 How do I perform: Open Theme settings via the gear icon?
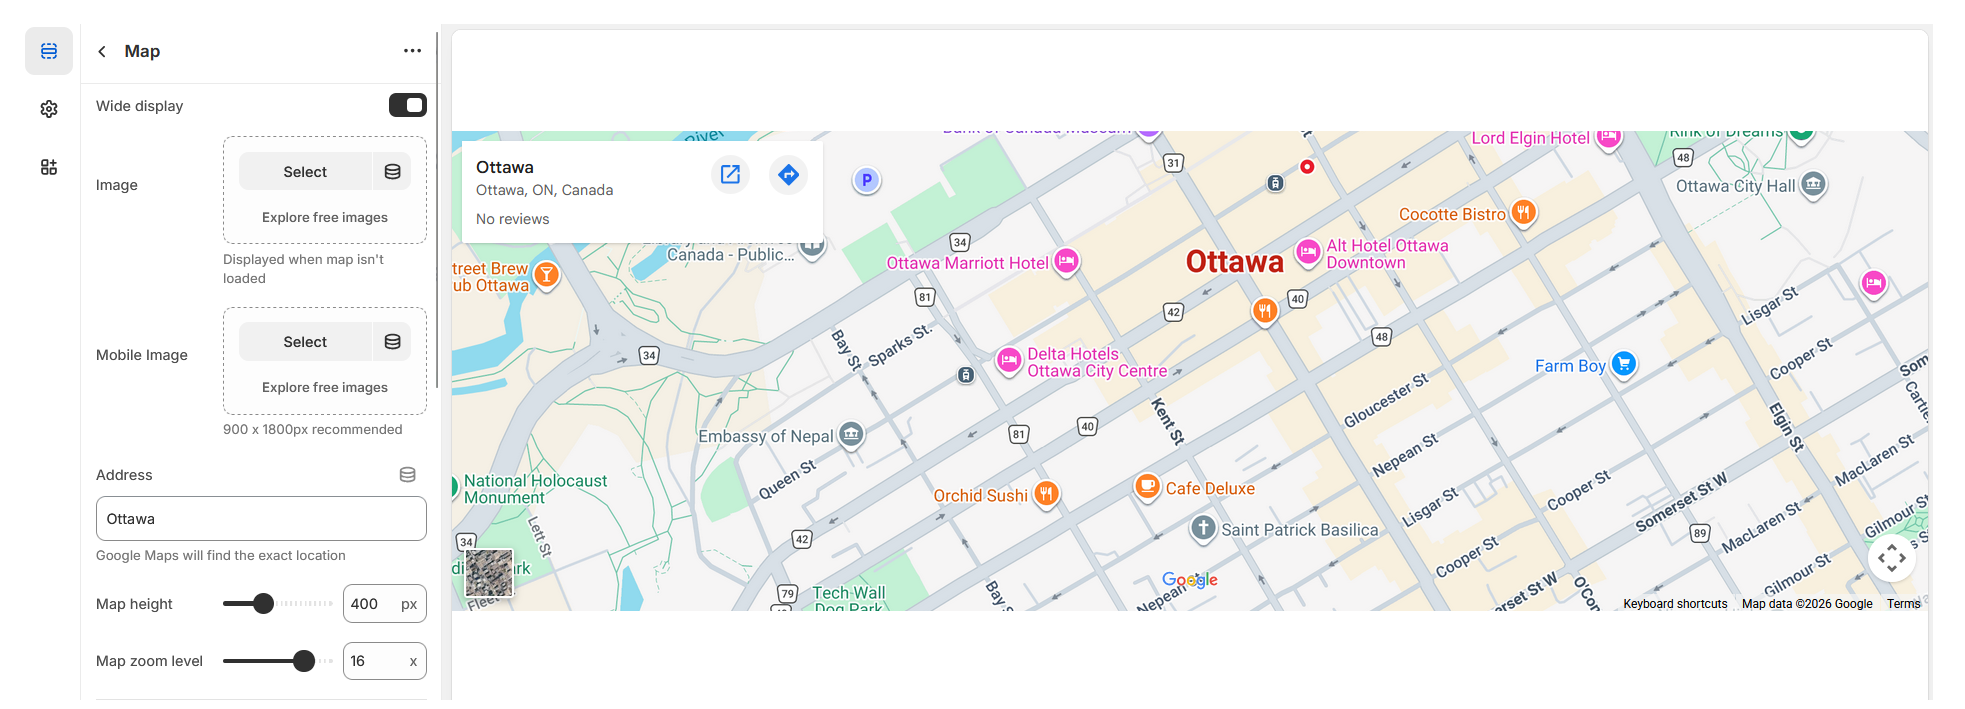pyautogui.click(x=48, y=108)
